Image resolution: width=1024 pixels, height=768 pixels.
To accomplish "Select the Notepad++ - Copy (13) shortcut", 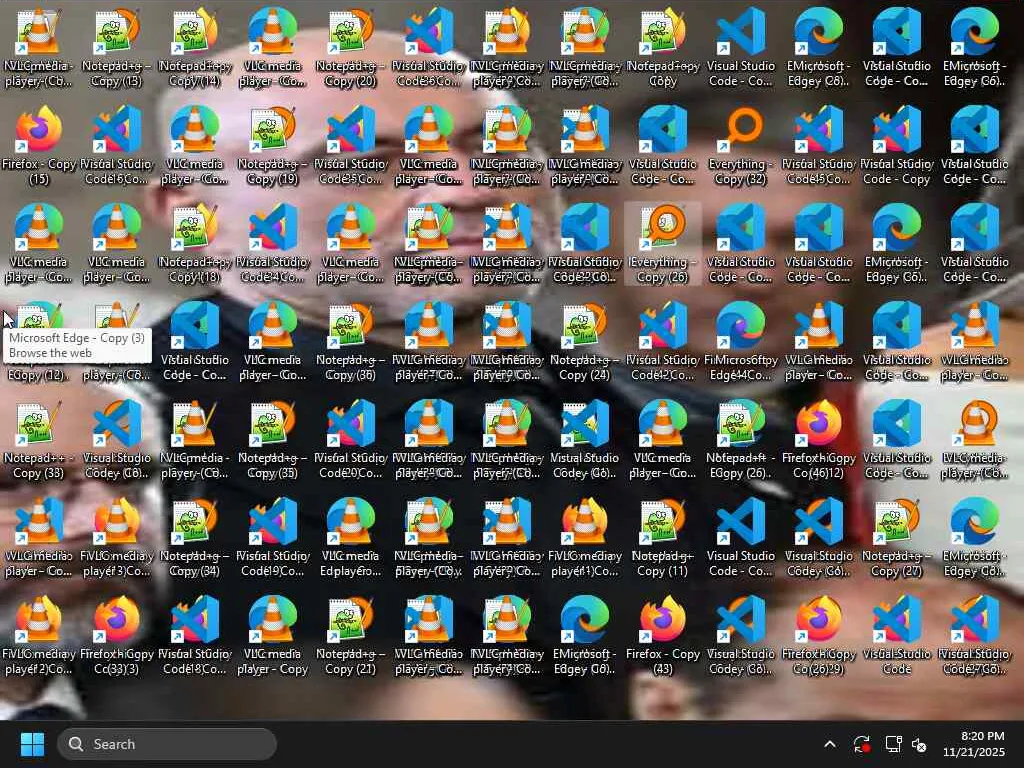I will tap(116, 47).
